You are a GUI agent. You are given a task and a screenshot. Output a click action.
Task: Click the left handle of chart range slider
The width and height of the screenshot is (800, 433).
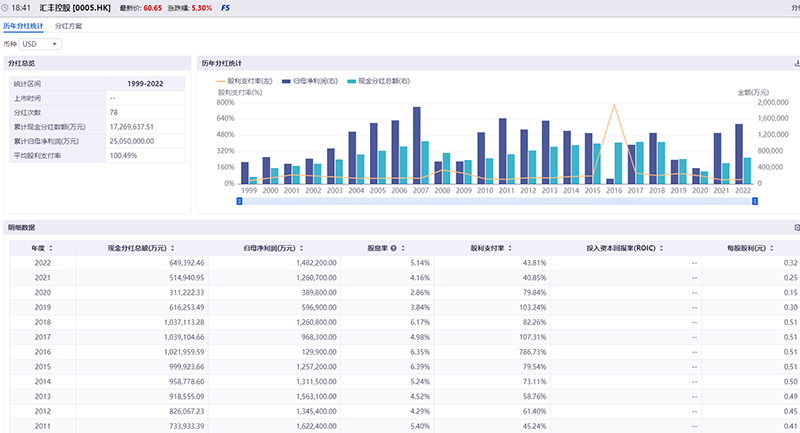[240, 201]
